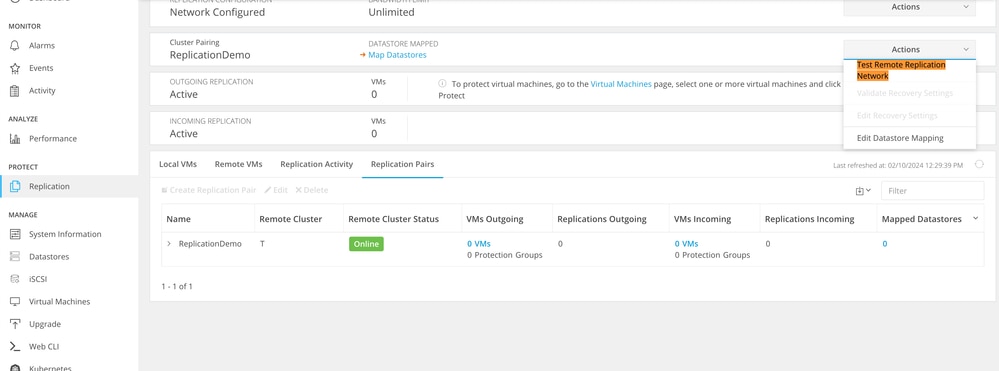Image resolution: width=999 pixels, height=371 pixels.
Task: Open the export download dropdown icon
Action: coord(863,191)
